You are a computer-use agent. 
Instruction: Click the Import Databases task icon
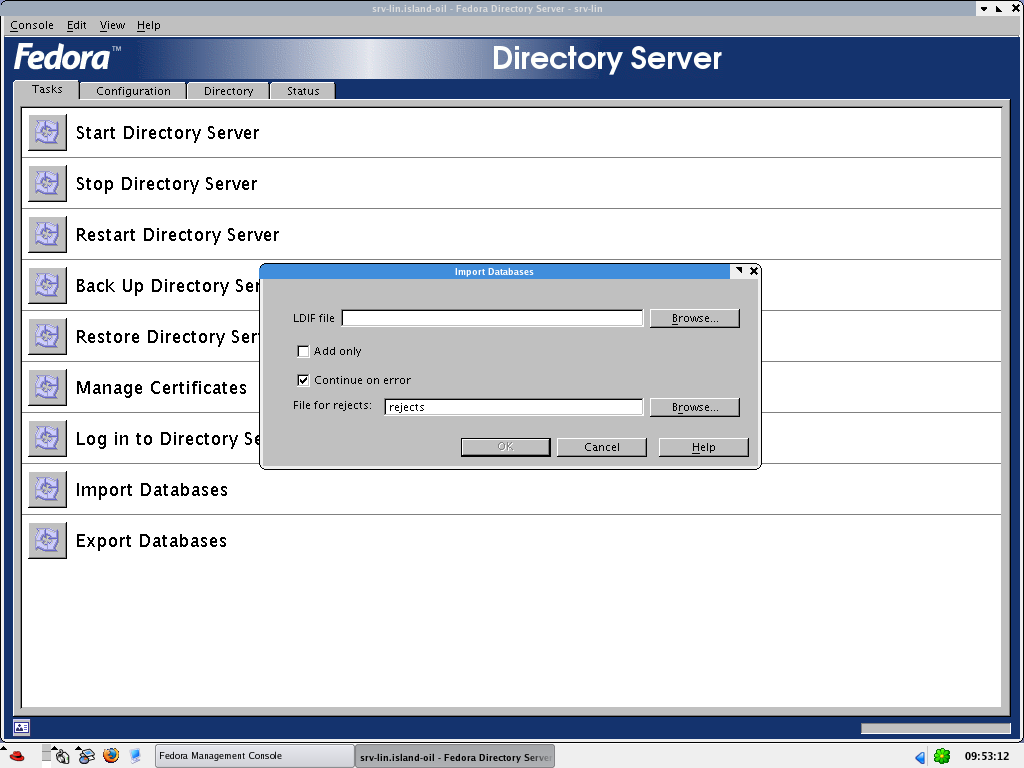tap(48, 489)
